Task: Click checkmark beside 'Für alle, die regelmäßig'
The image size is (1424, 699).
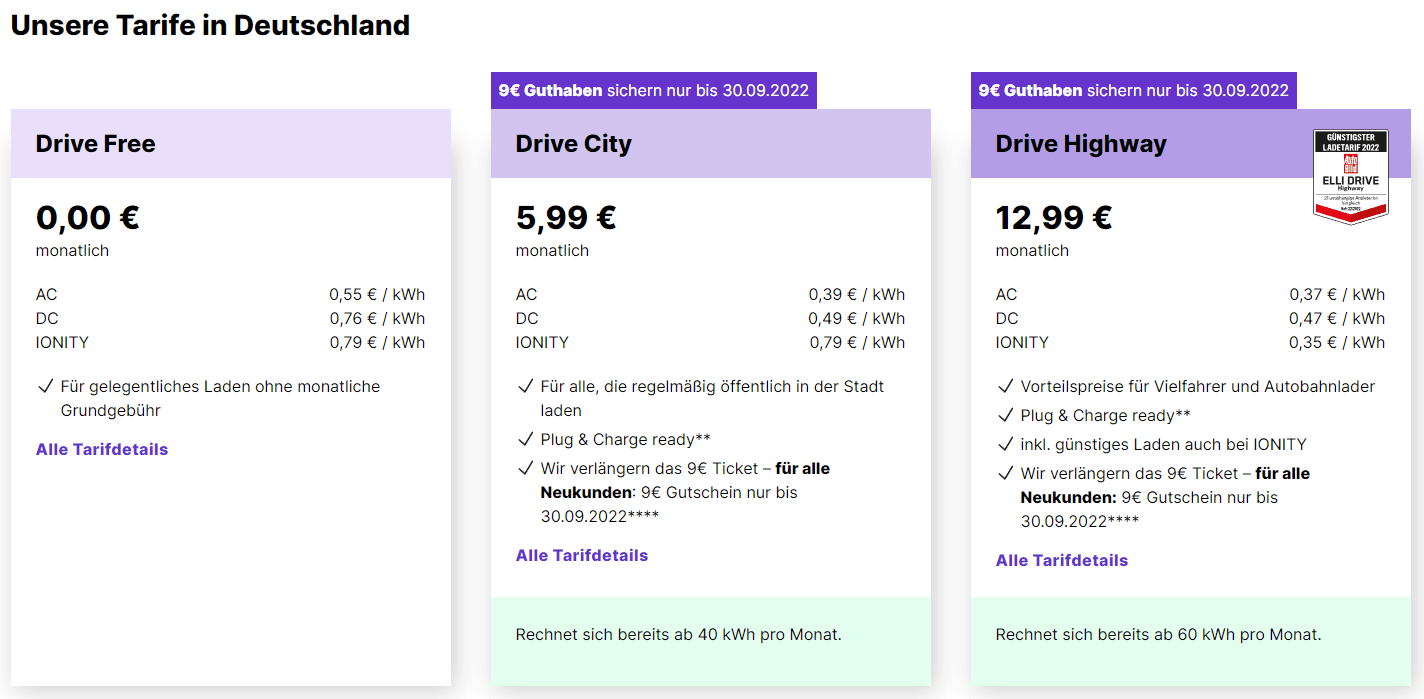Action: [525, 386]
